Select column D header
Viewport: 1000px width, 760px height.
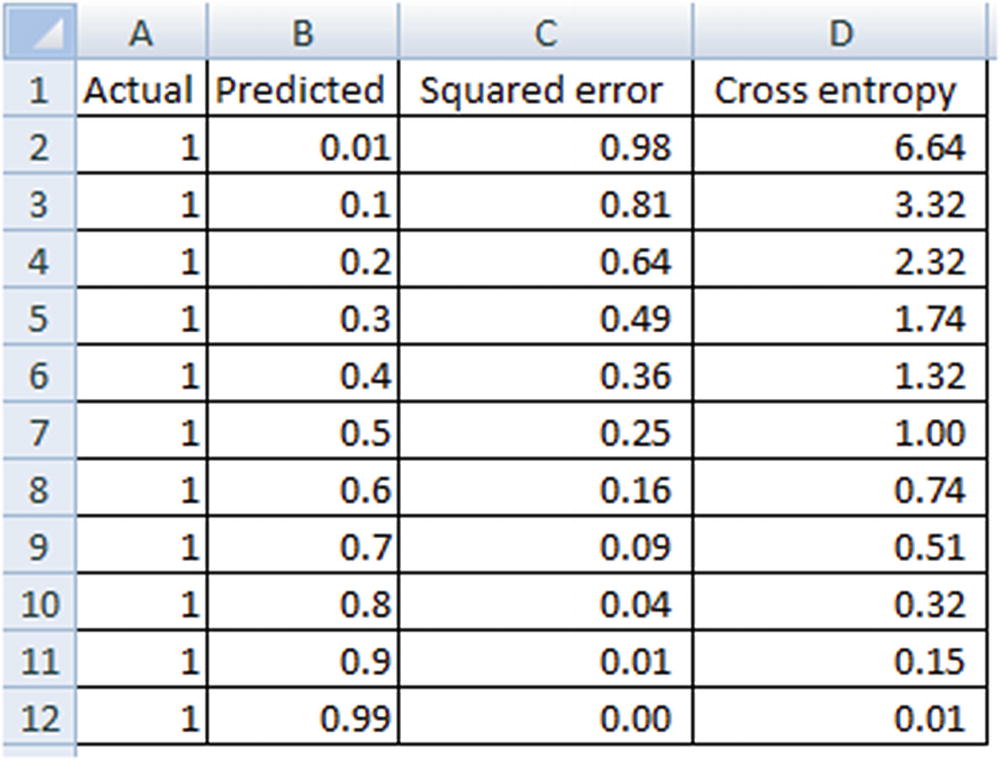(841, 33)
